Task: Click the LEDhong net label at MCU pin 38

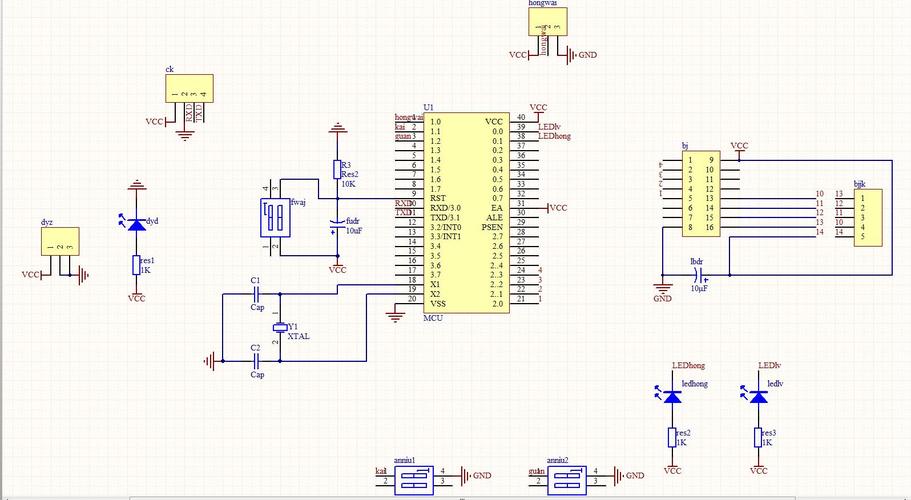Action: point(555,136)
